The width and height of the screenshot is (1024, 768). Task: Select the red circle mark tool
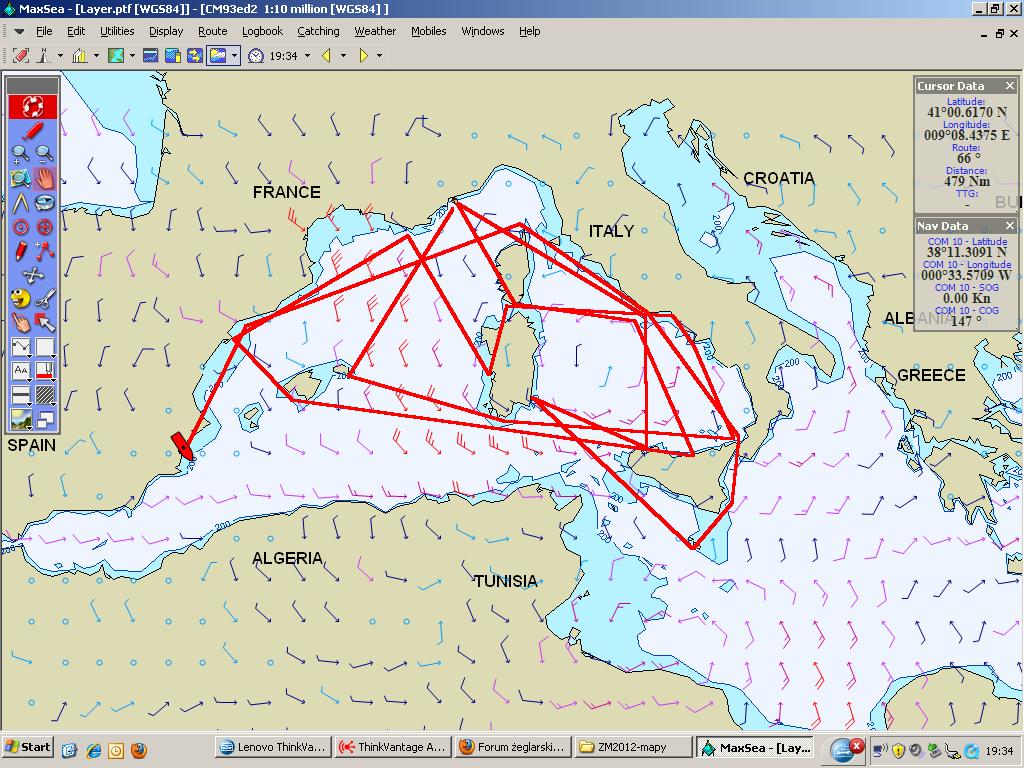(x=20, y=227)
